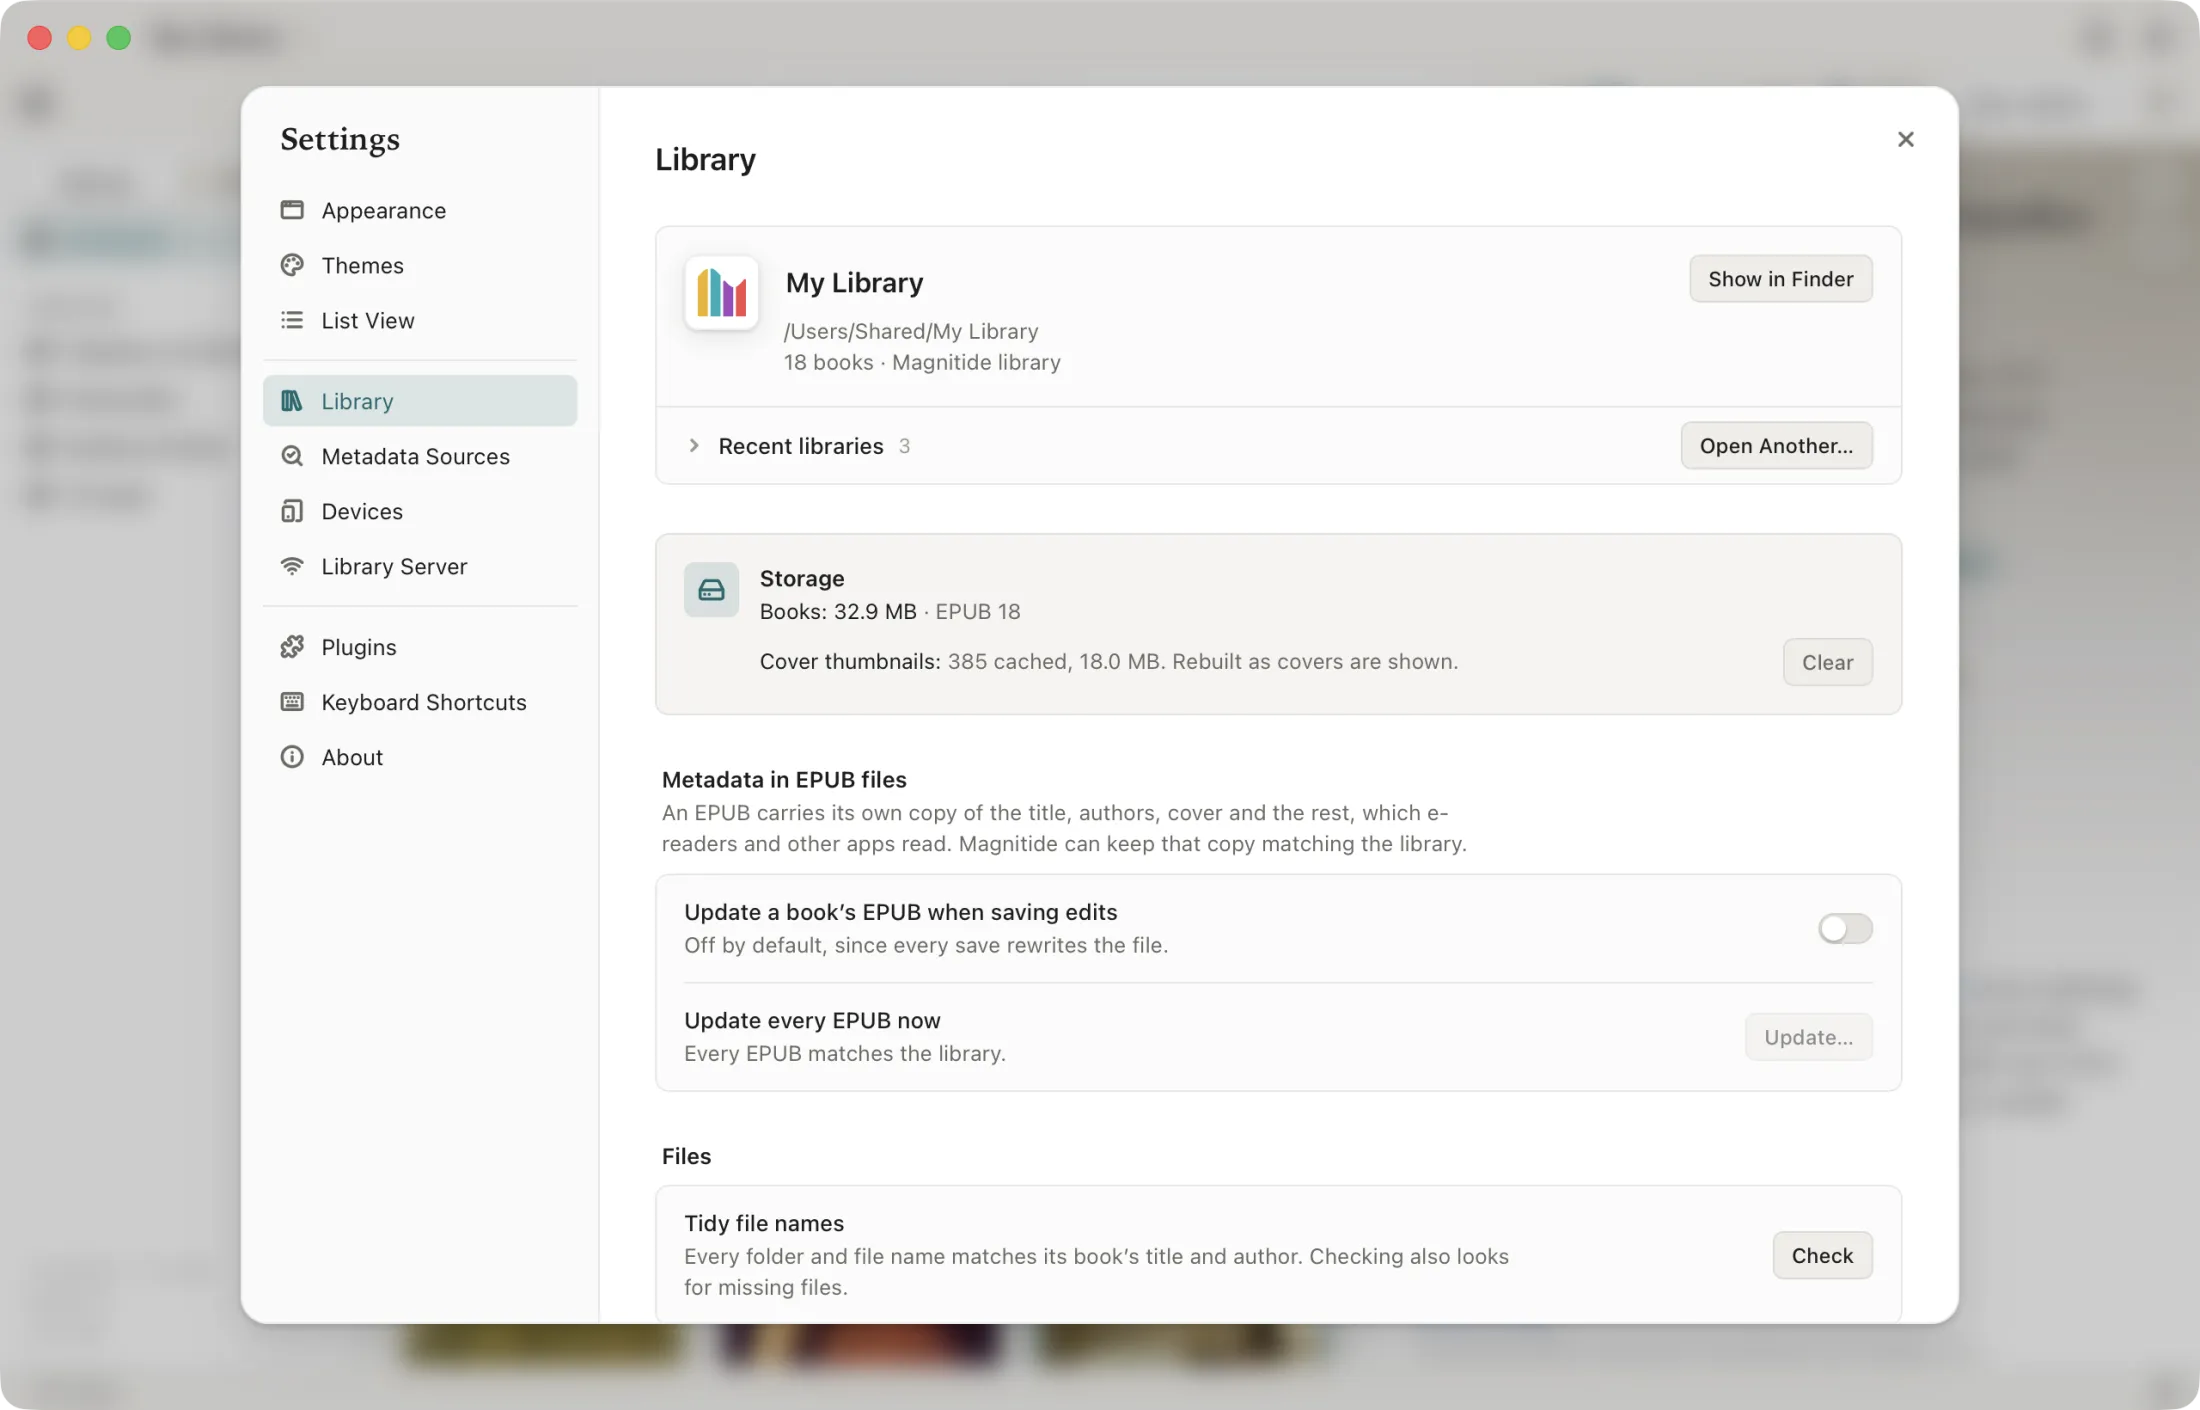
Task: Click the Open Another... button
Action: coord(1776,446)
